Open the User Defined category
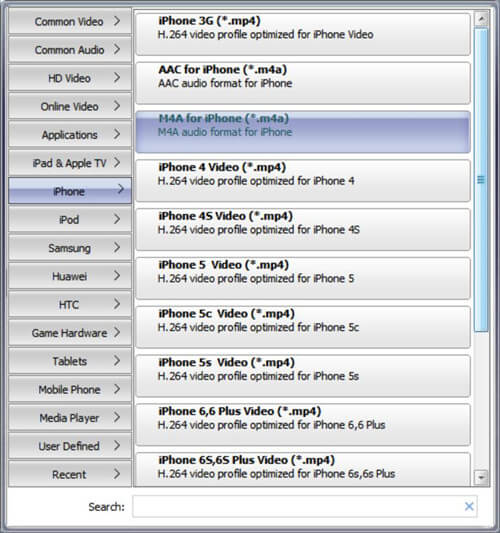 click(x=70, y=446)
